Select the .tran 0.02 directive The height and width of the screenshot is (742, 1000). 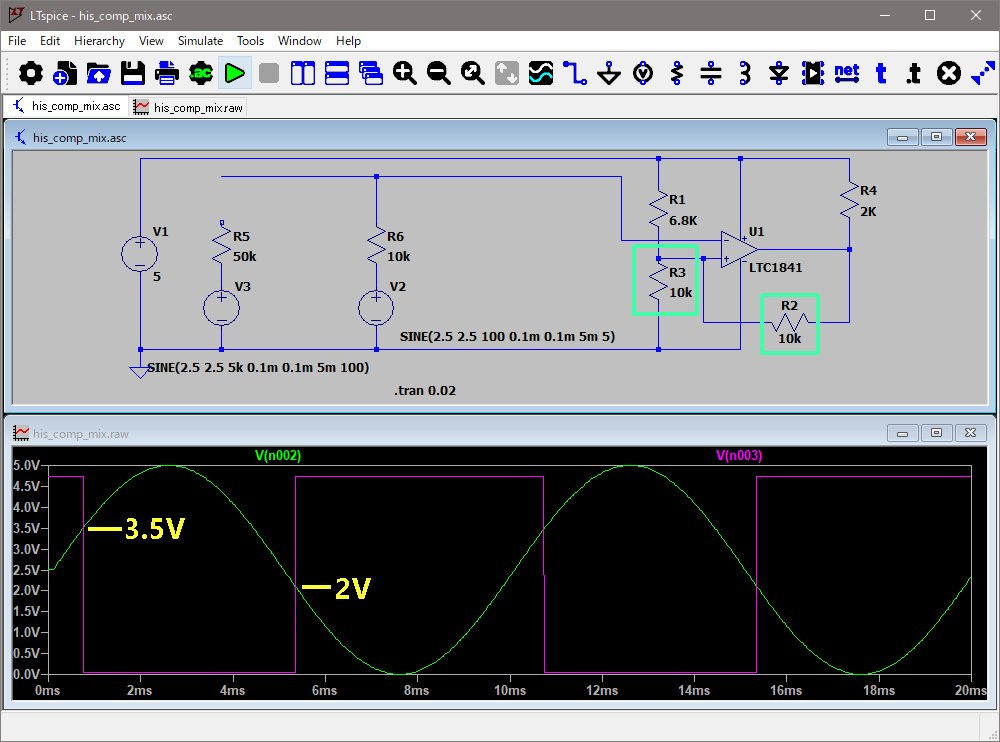pos(425,390)
